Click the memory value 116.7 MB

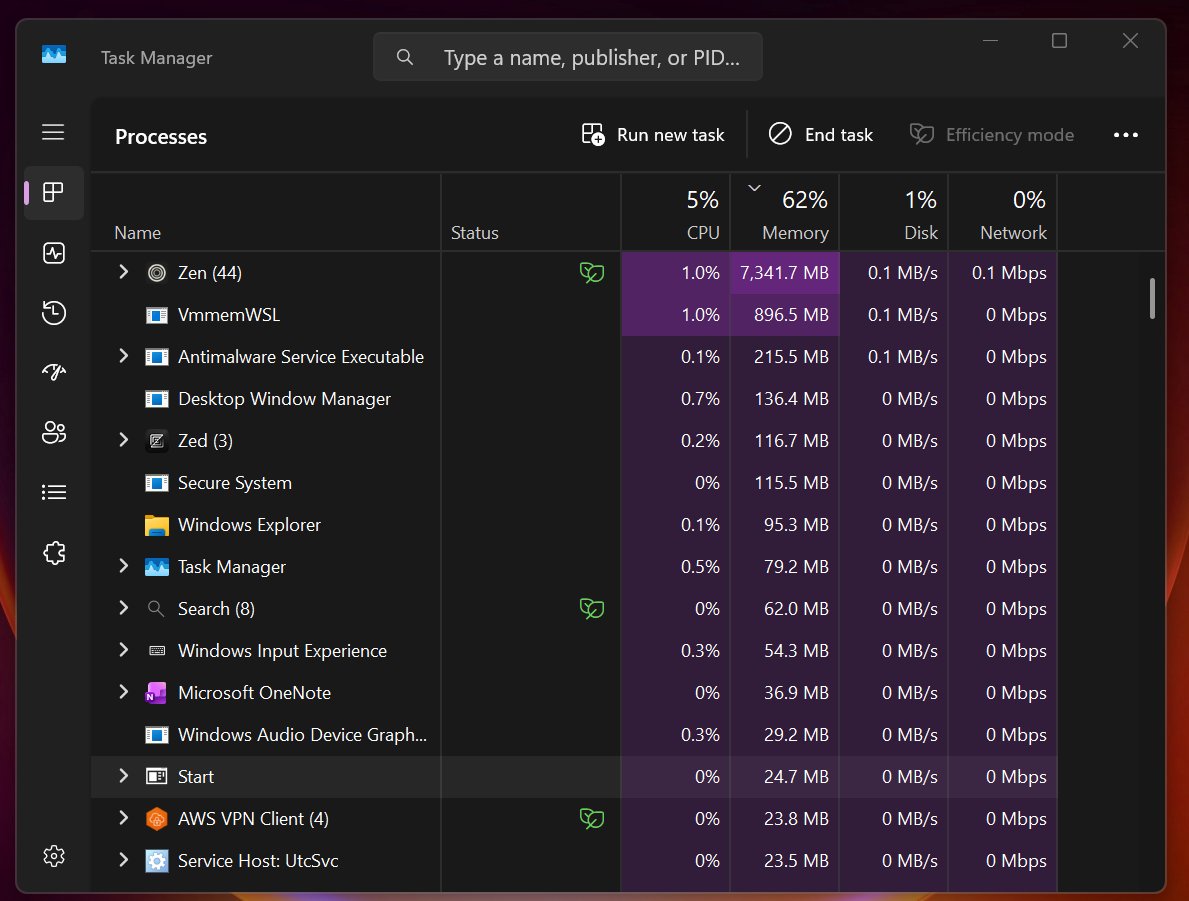(791, 441)
